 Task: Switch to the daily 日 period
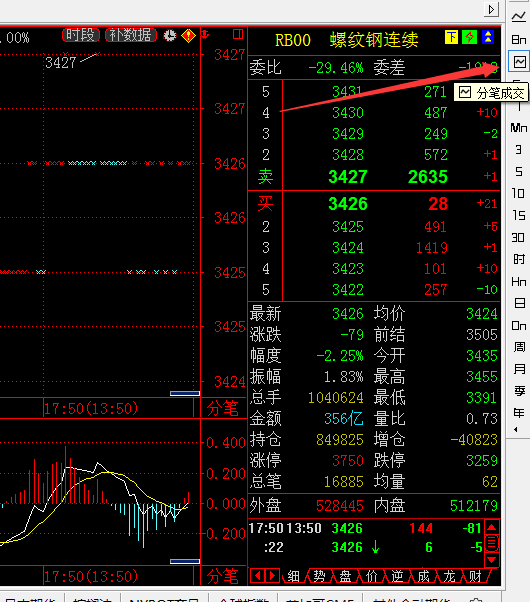point(519,303)
